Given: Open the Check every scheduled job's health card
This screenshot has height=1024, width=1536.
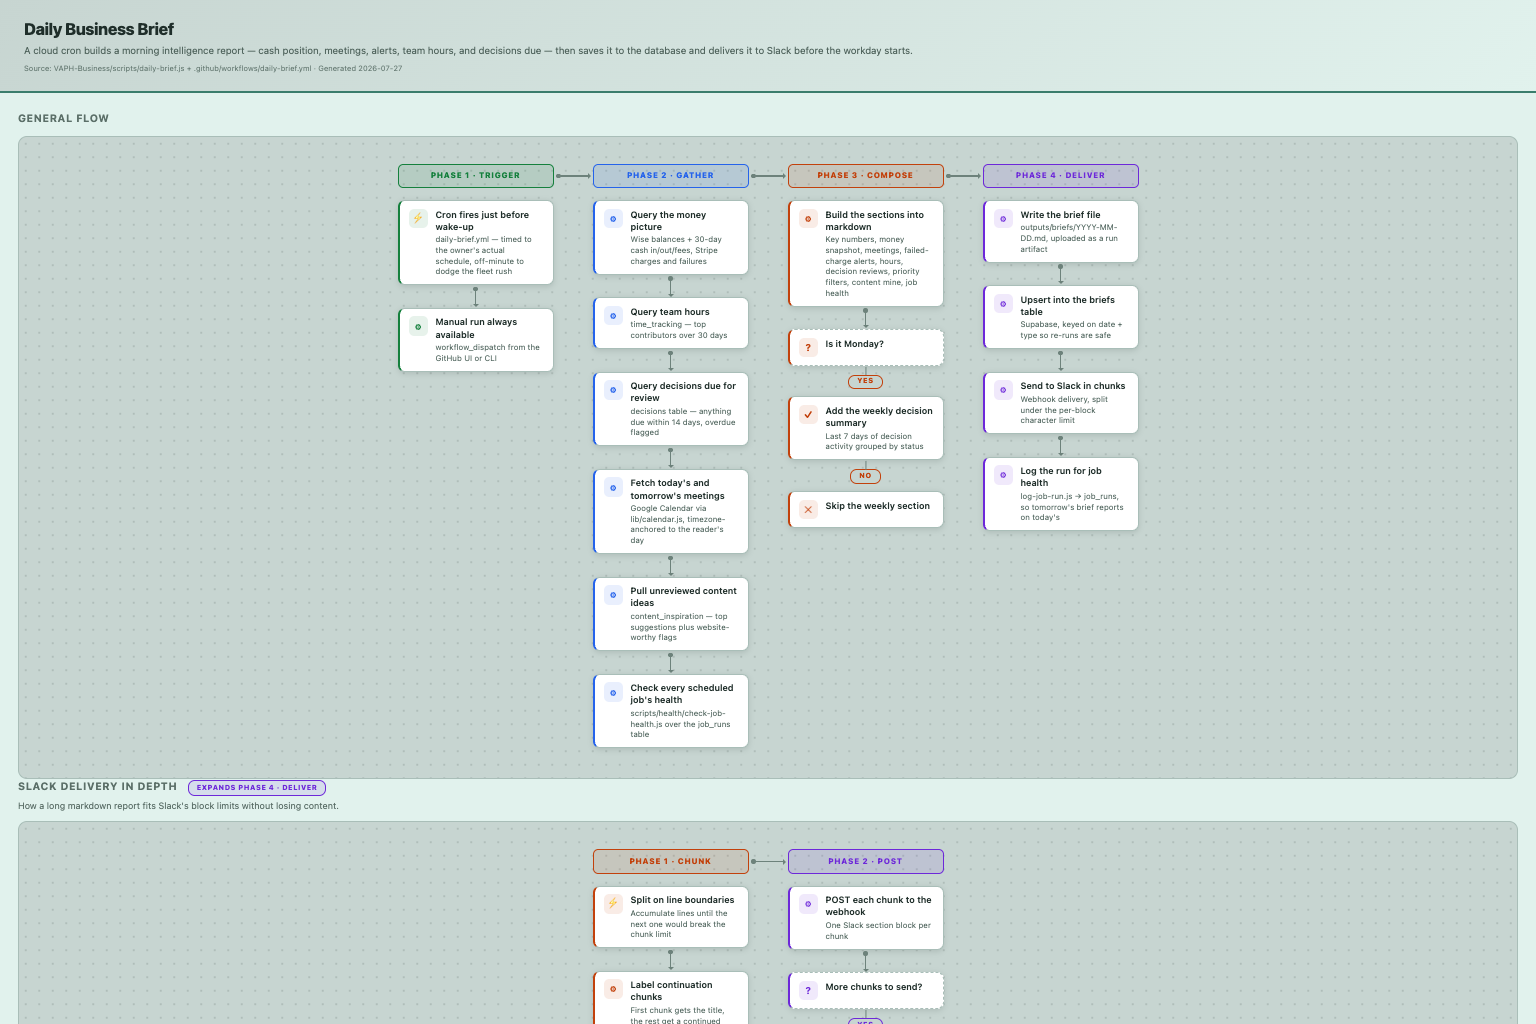Looking at the screenshot, I should (x=671, y=711).
